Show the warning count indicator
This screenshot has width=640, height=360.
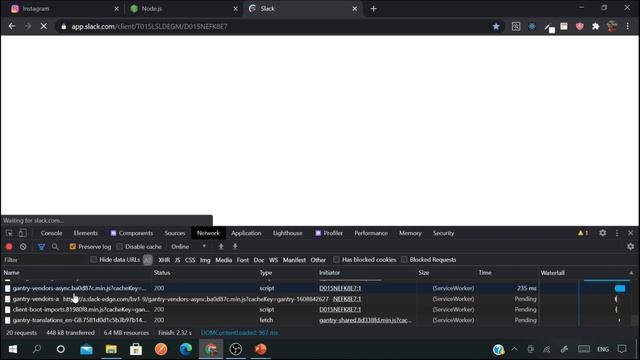[583, 233]
